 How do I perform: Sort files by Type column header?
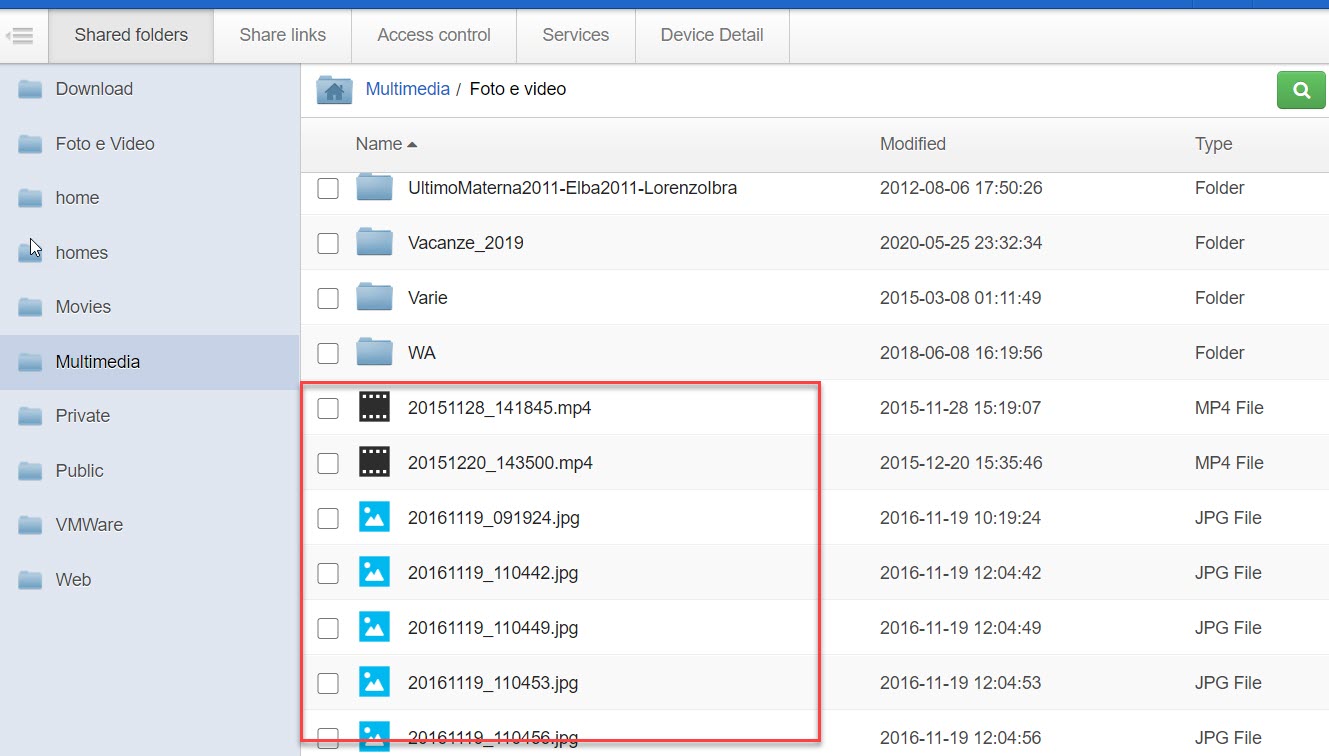(1213, 144)
